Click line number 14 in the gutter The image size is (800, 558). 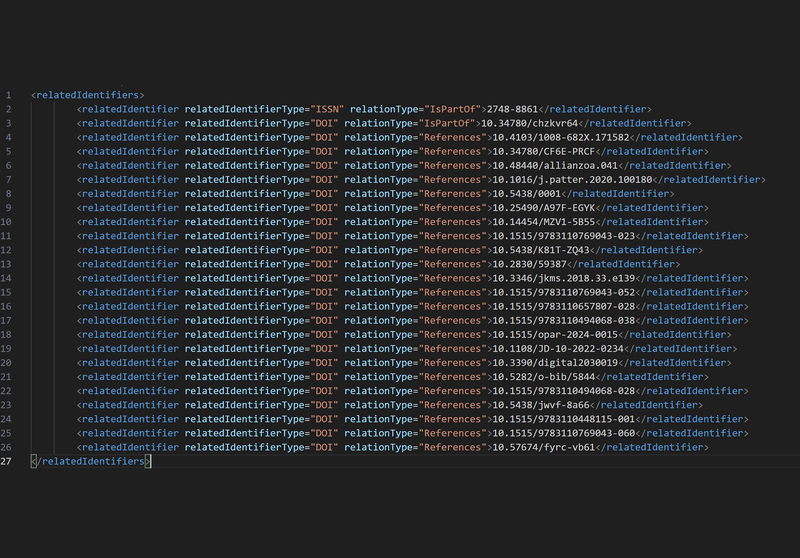click(6, 278)
